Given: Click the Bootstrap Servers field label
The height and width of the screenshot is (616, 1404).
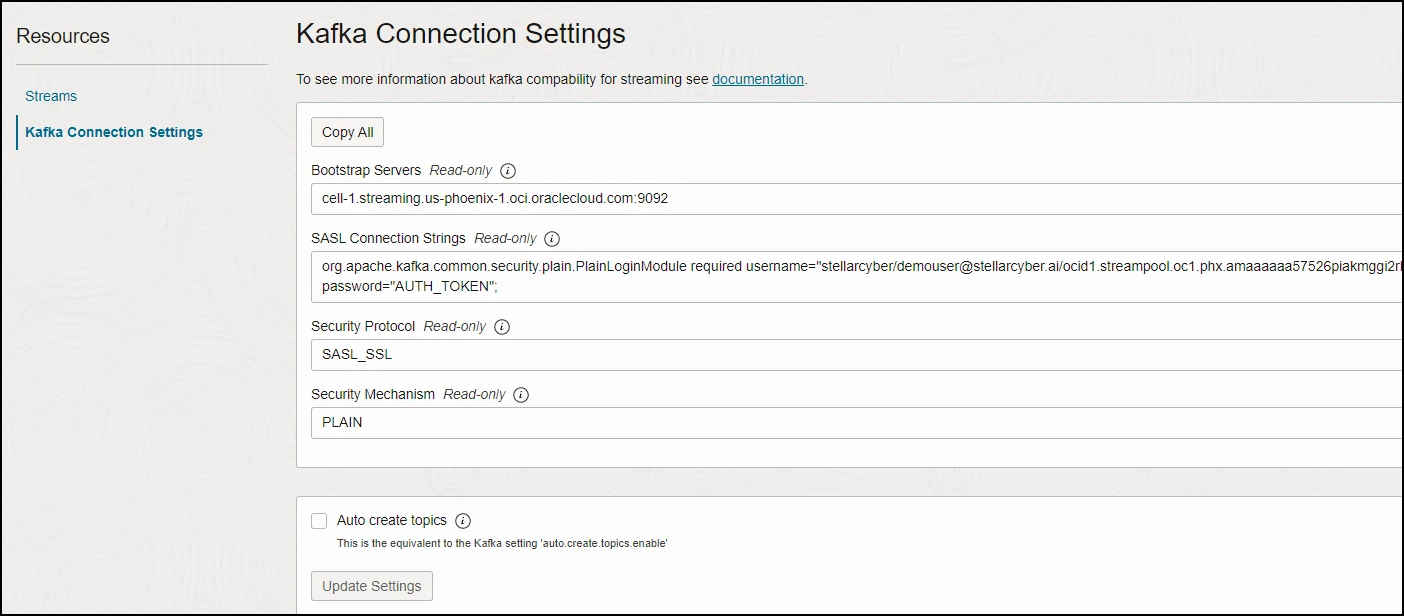Looking at the screenshot, I should point(366,170).
